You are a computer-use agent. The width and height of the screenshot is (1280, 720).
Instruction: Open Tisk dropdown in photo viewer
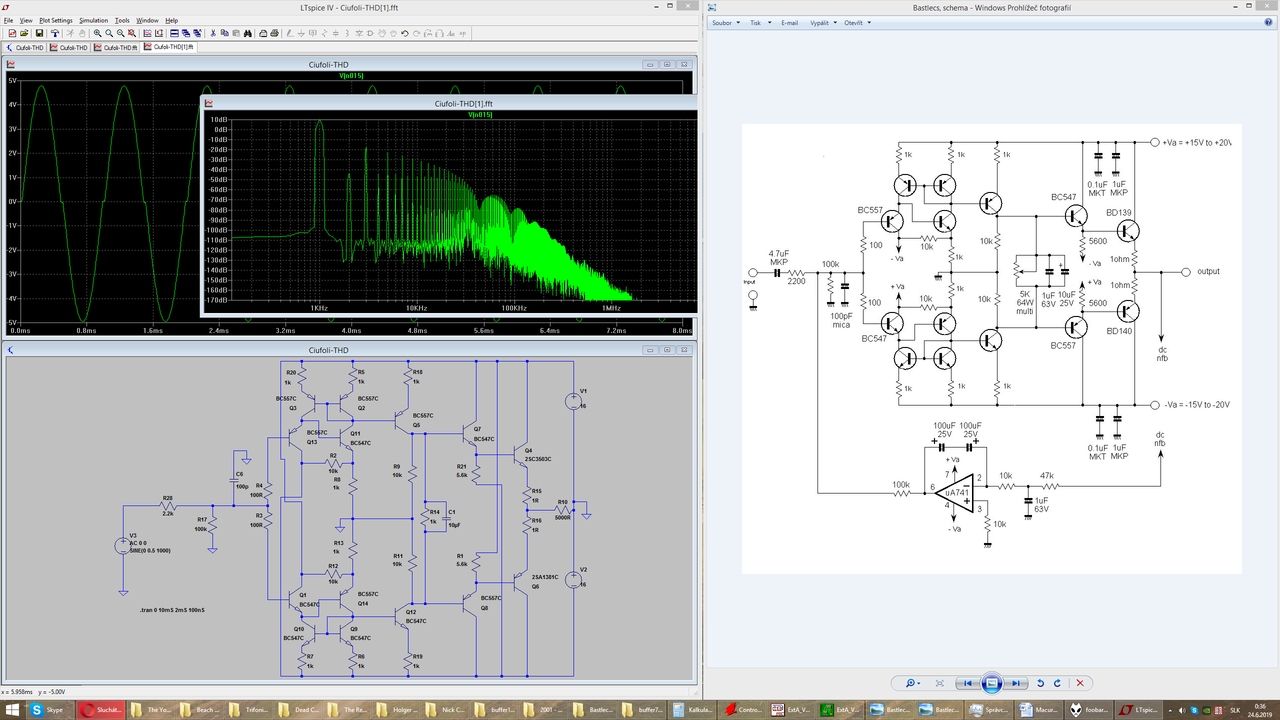click(758, 22)
